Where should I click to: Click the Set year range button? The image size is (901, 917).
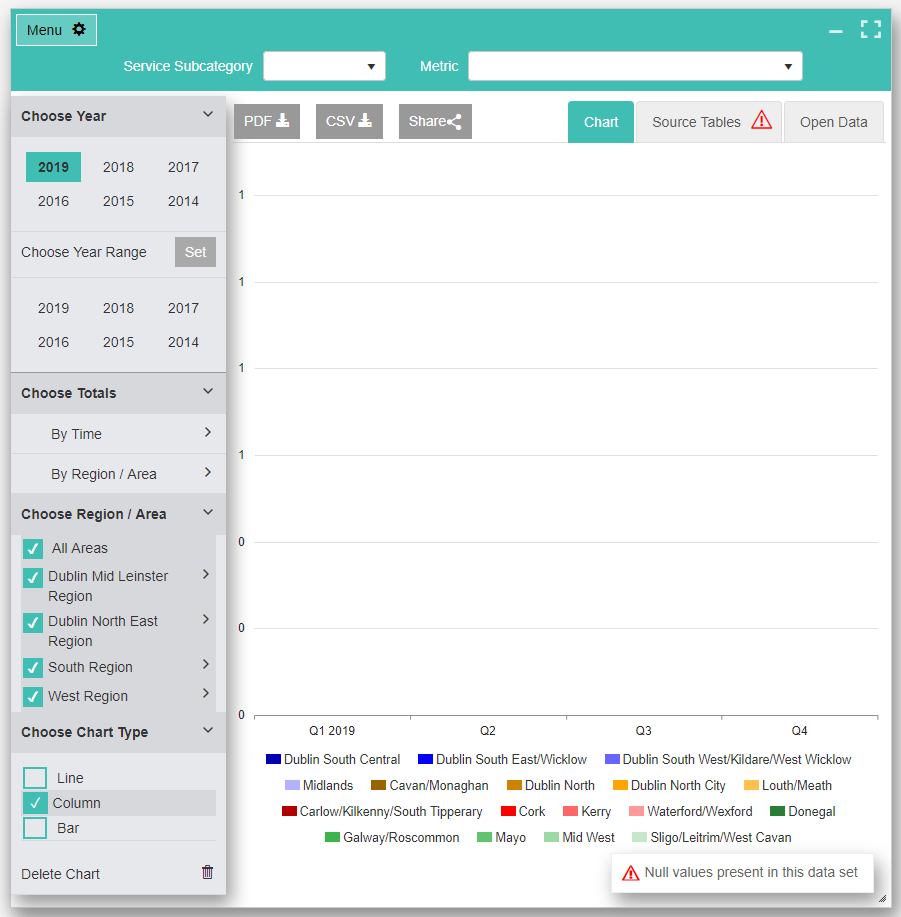195,252
